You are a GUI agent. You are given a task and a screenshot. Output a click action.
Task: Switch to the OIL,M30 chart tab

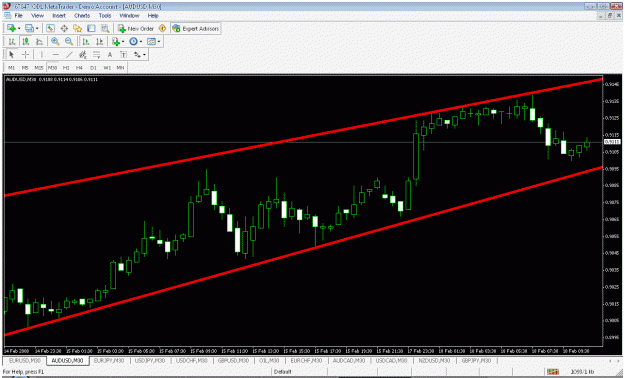[x=269, y=360]
